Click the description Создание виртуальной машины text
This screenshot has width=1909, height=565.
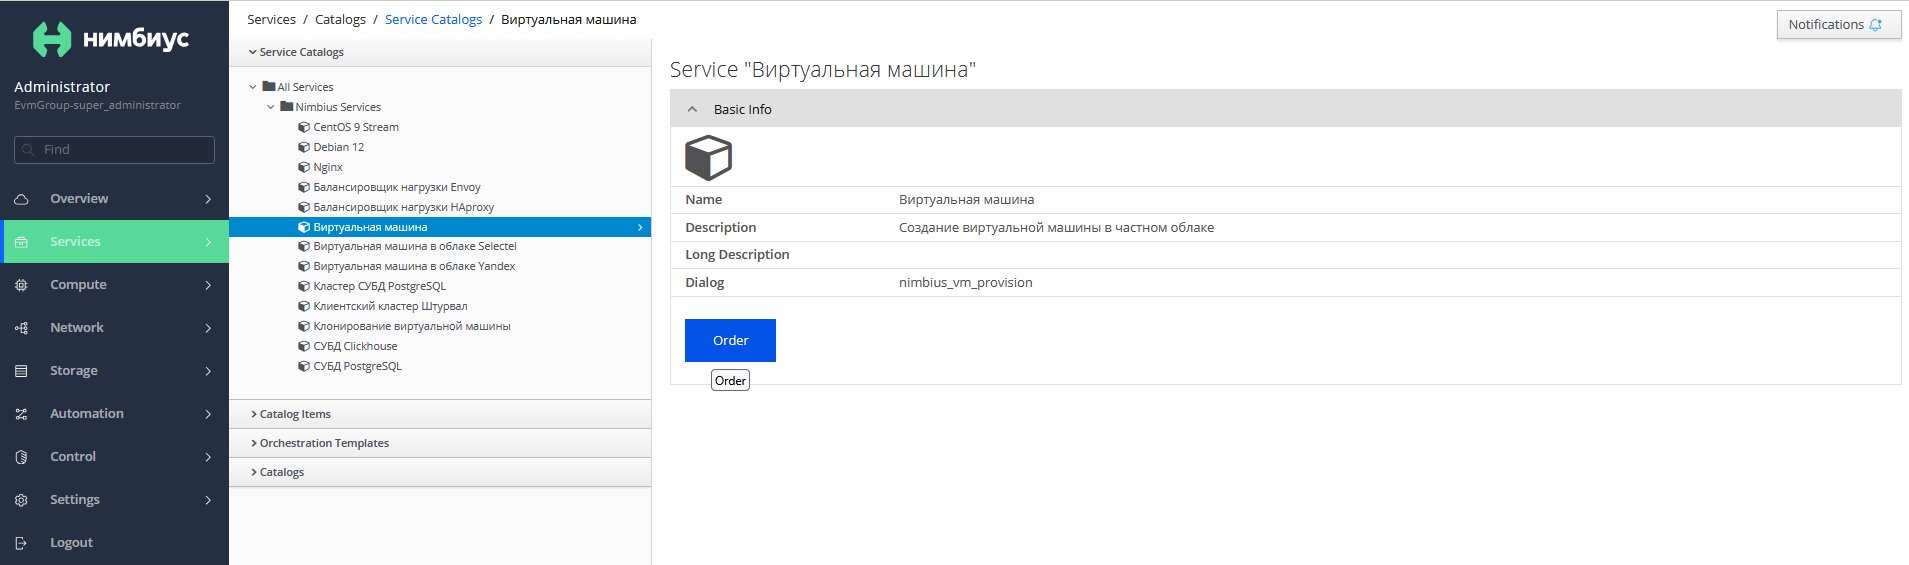pyautogui.click(x=1056, y=228)
